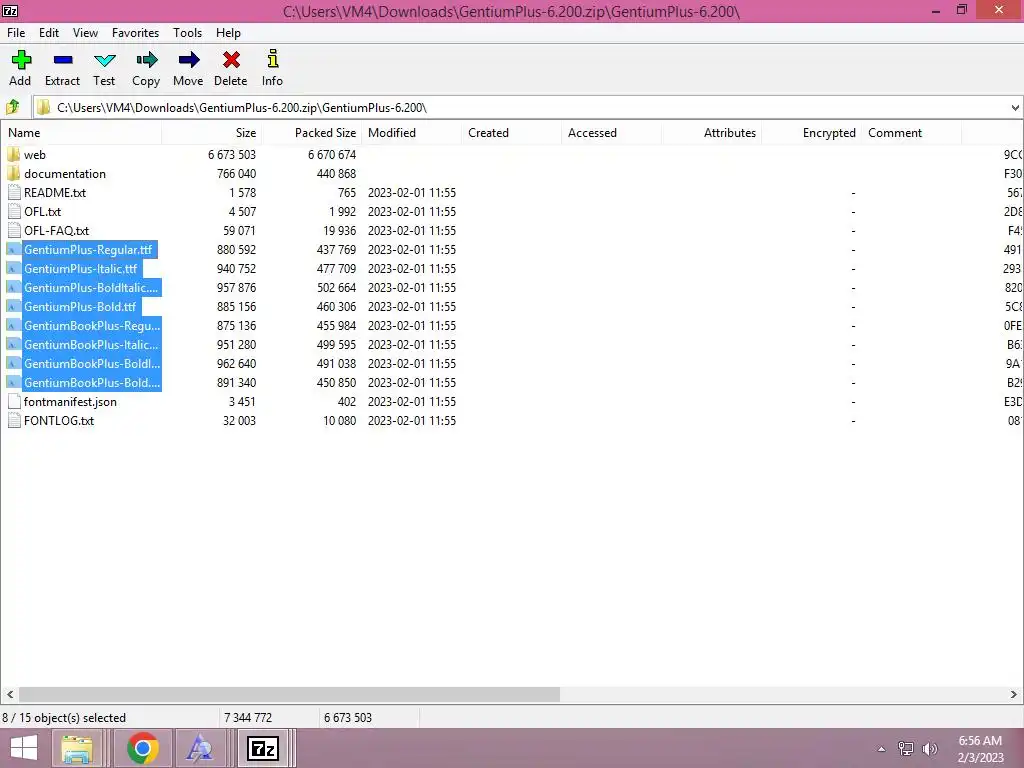Click the horizontal scrollbar thumb
The width and height of the screenshot is (1024, 768).
coord(289,694)
